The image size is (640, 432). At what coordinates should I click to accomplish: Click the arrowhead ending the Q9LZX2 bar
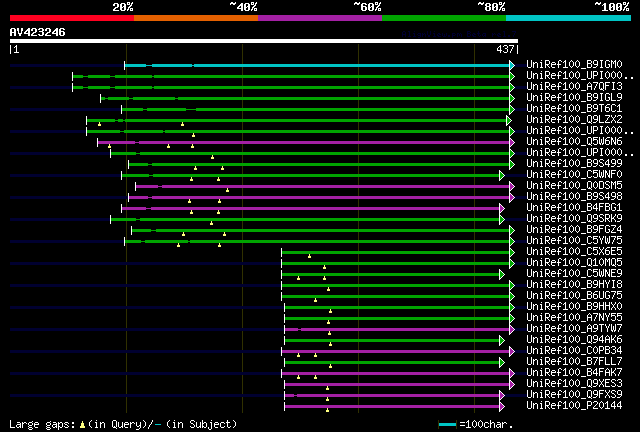coord(509,120)
